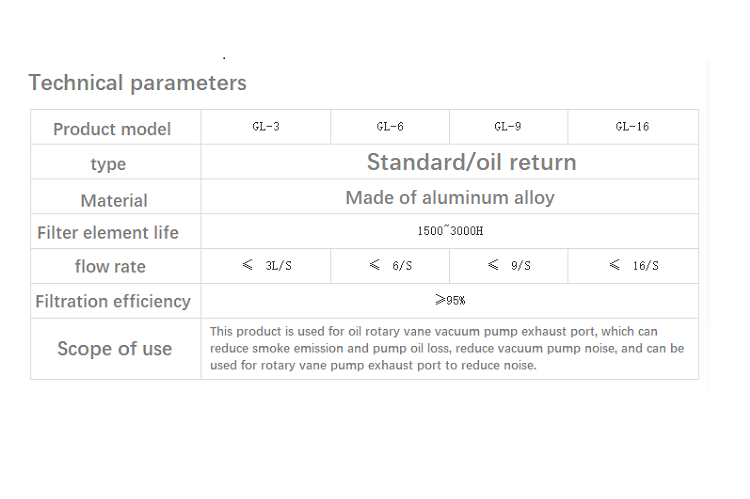
Task: Click the Filtration efficiency row label
Action: (x=113, y=301)
